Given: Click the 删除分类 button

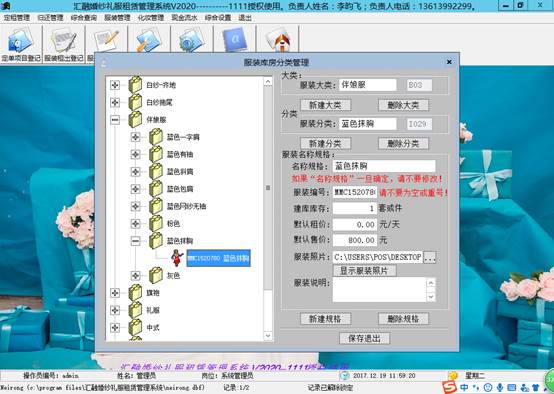Looking at the screenshot, I should (403, 143).
